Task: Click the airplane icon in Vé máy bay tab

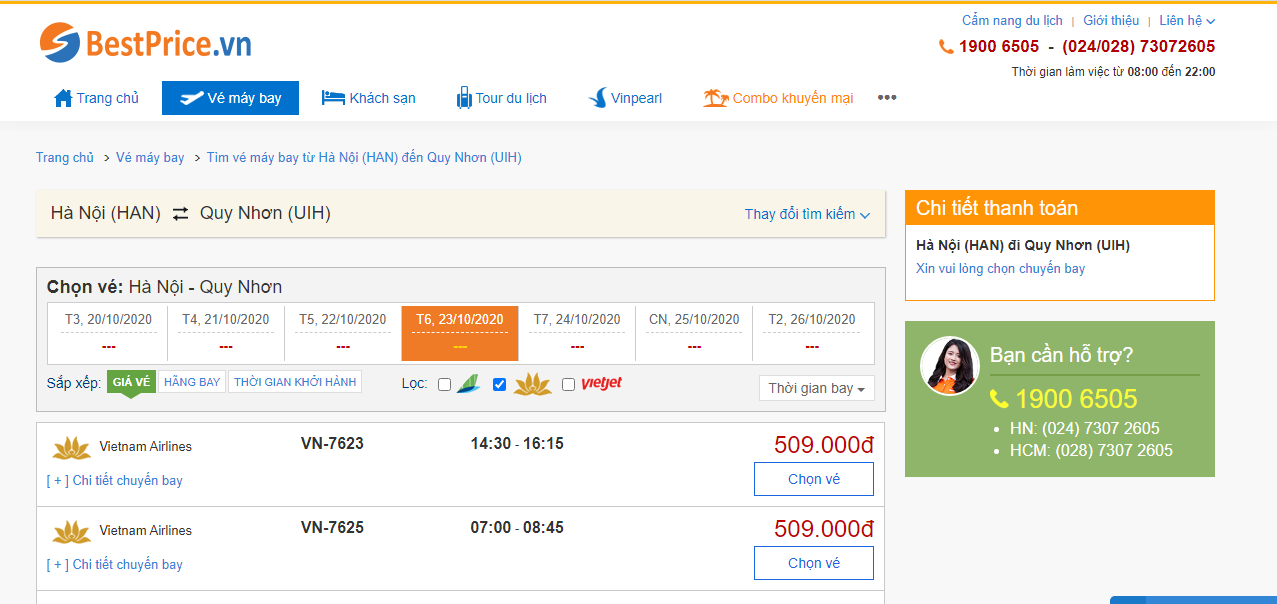Action: coord(191,98)
